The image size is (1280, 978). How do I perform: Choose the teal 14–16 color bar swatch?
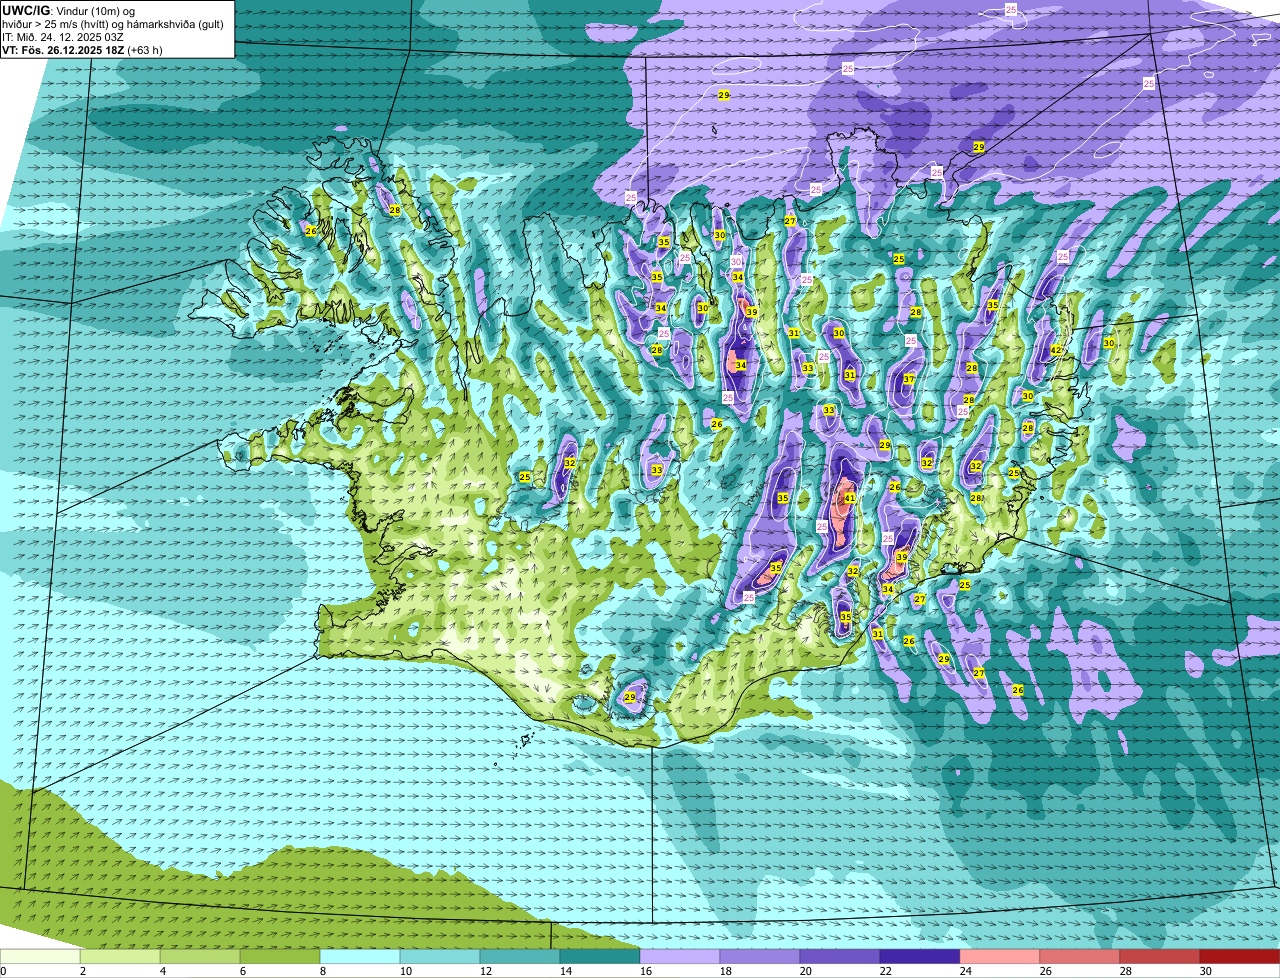point(600,956)
